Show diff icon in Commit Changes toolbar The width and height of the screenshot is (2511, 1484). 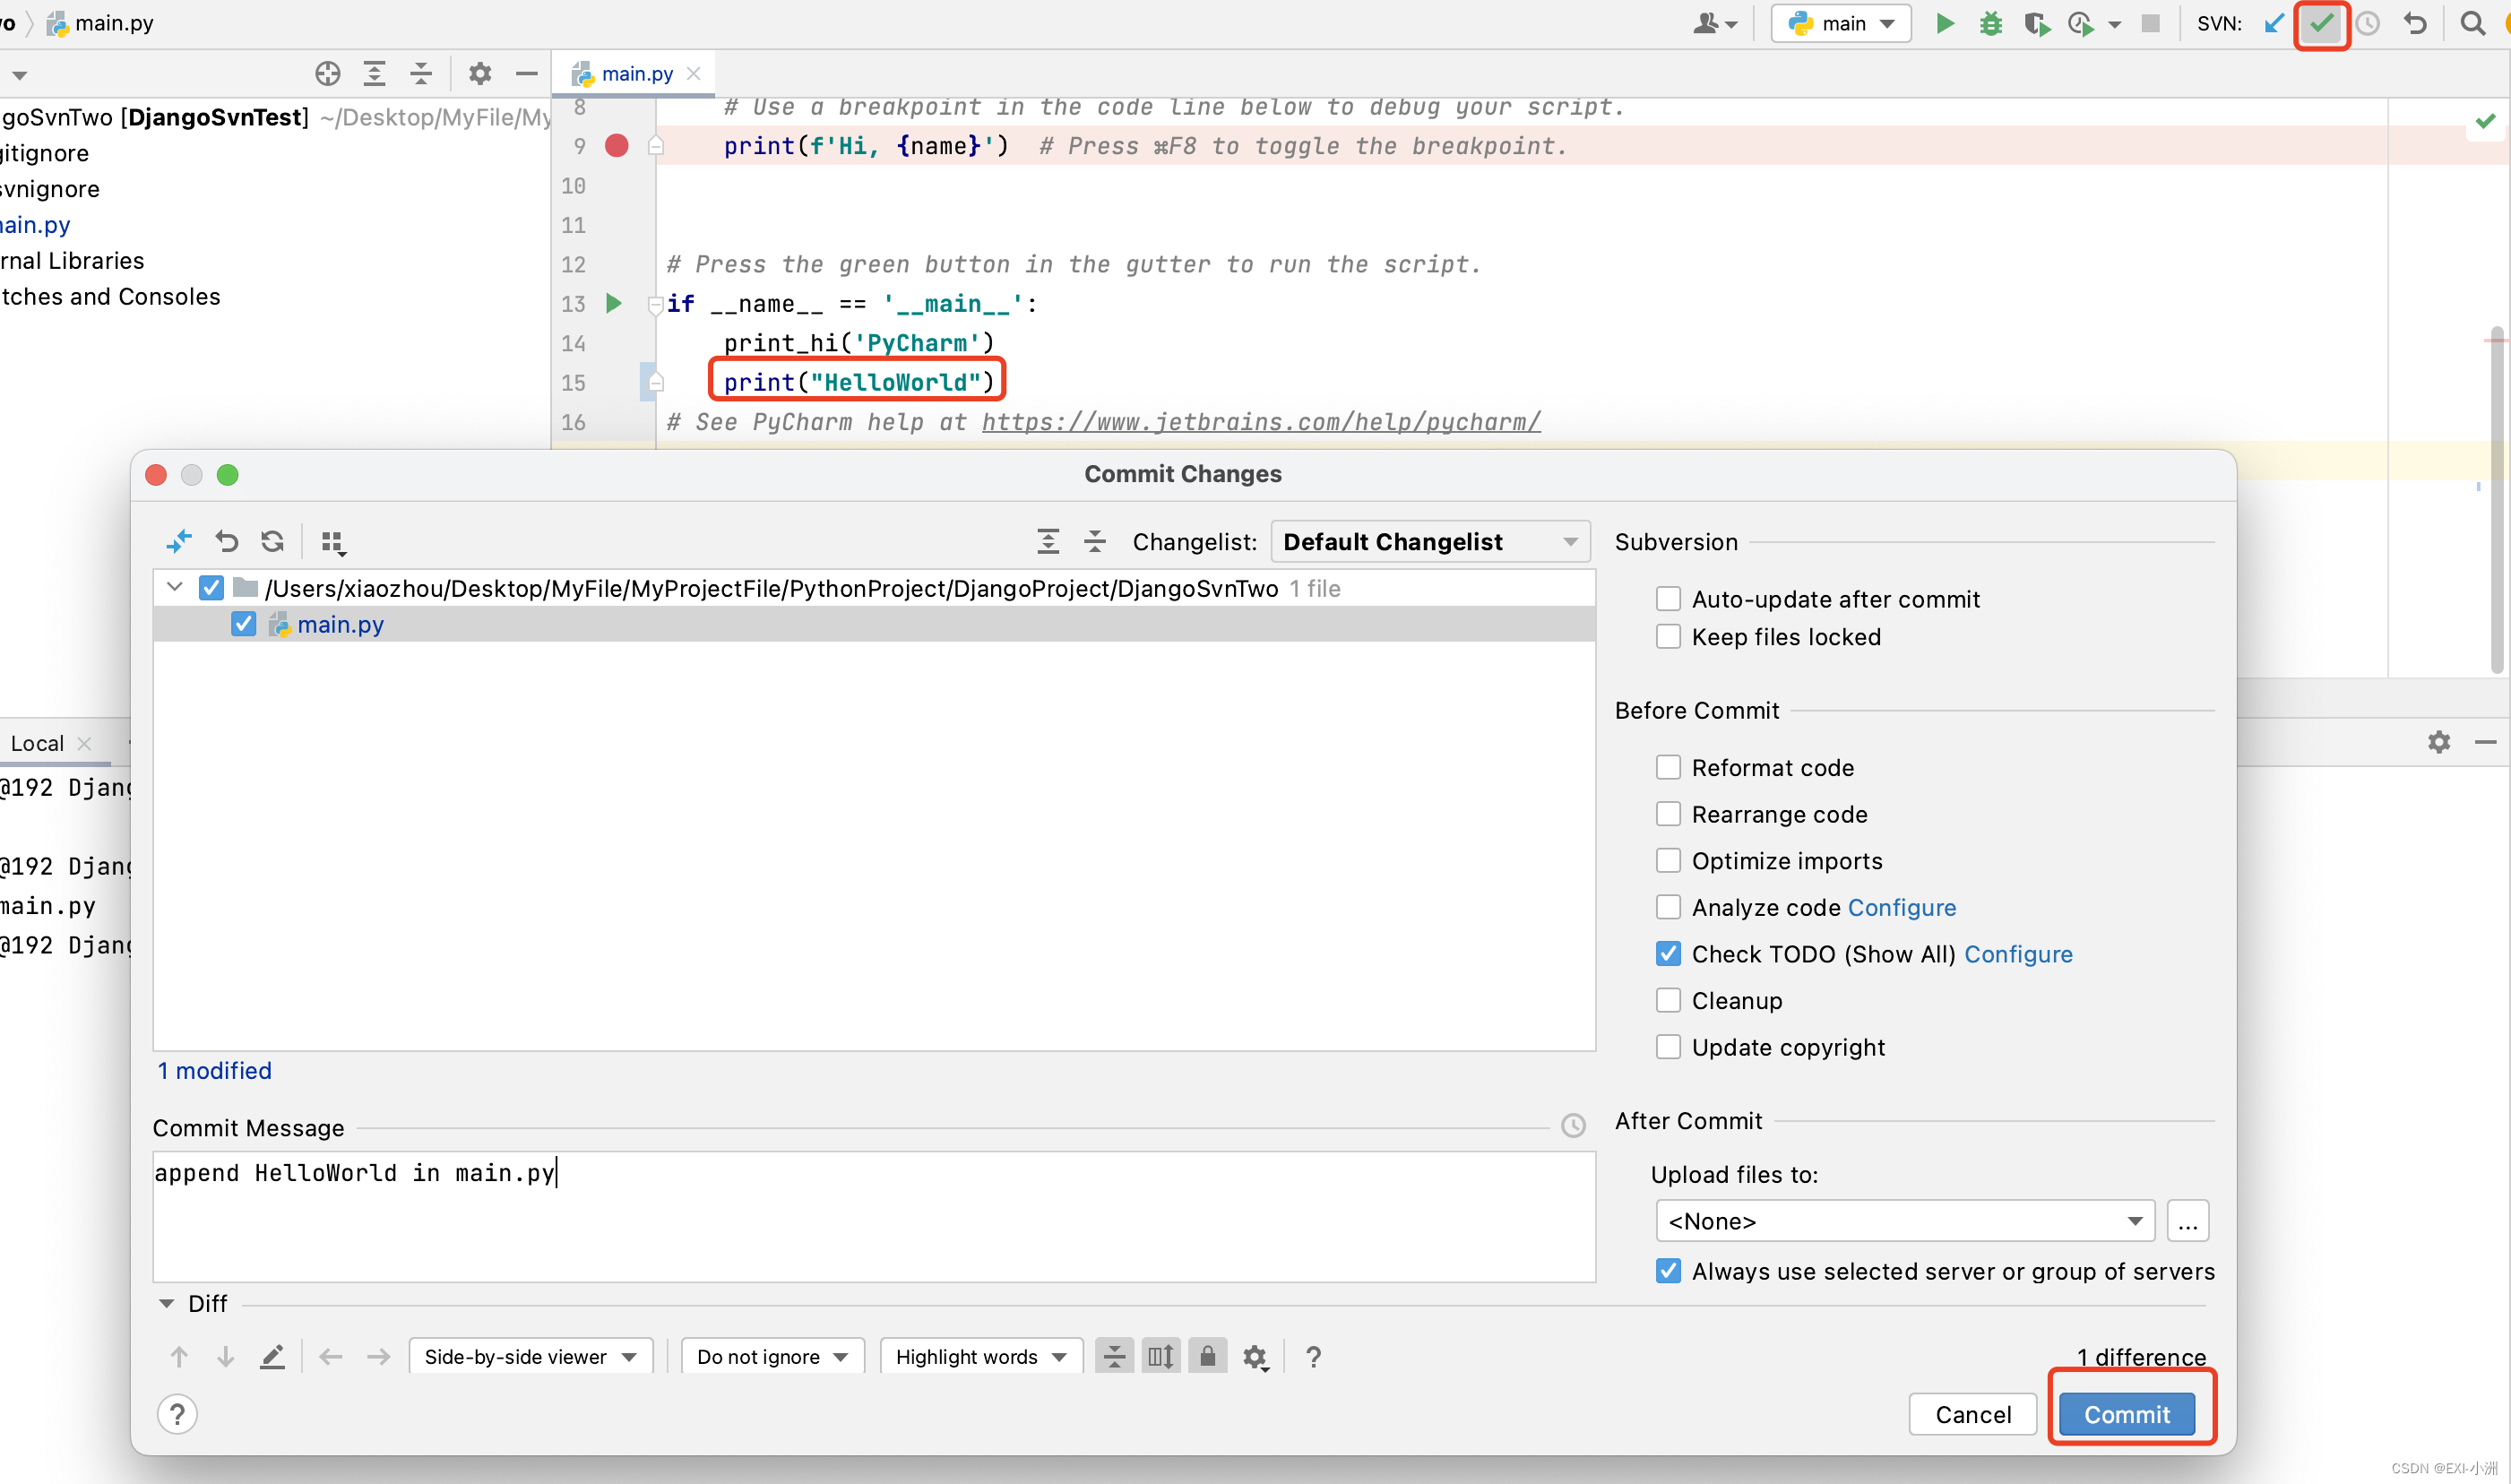(179, 541)
